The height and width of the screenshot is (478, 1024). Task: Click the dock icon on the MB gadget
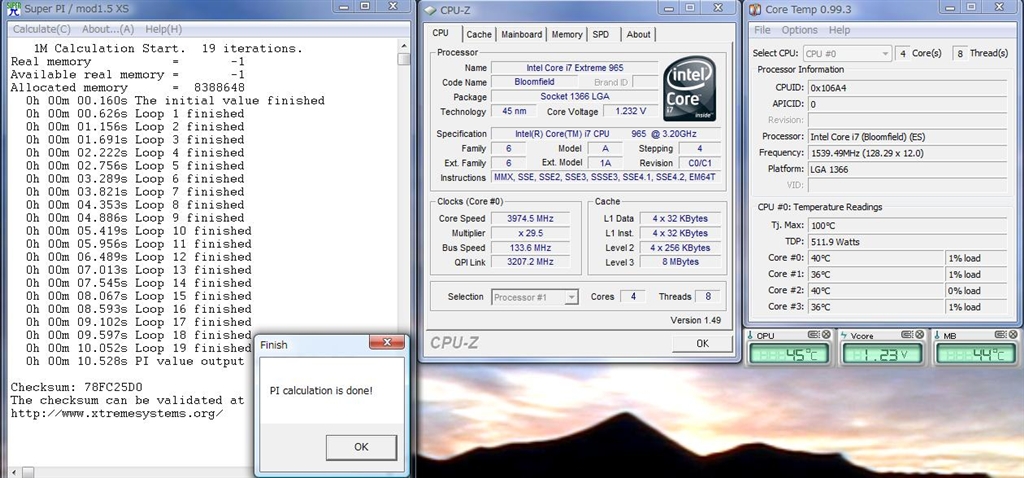point(1001,334)
